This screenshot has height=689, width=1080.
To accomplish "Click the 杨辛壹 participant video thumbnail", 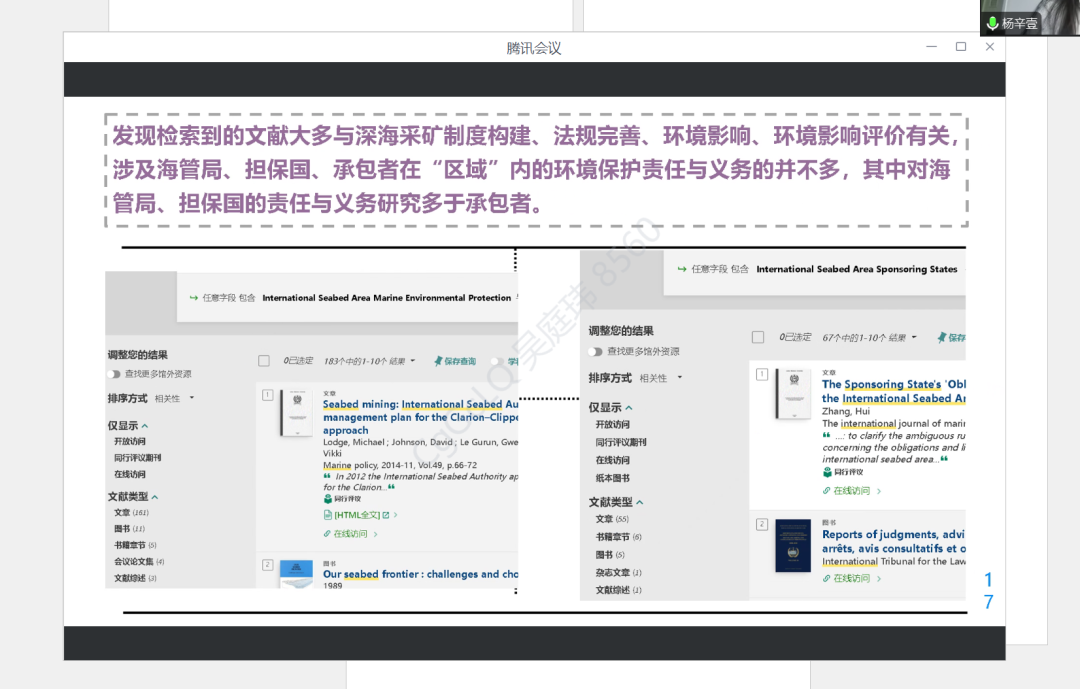I will click(x=1030, y=18).
